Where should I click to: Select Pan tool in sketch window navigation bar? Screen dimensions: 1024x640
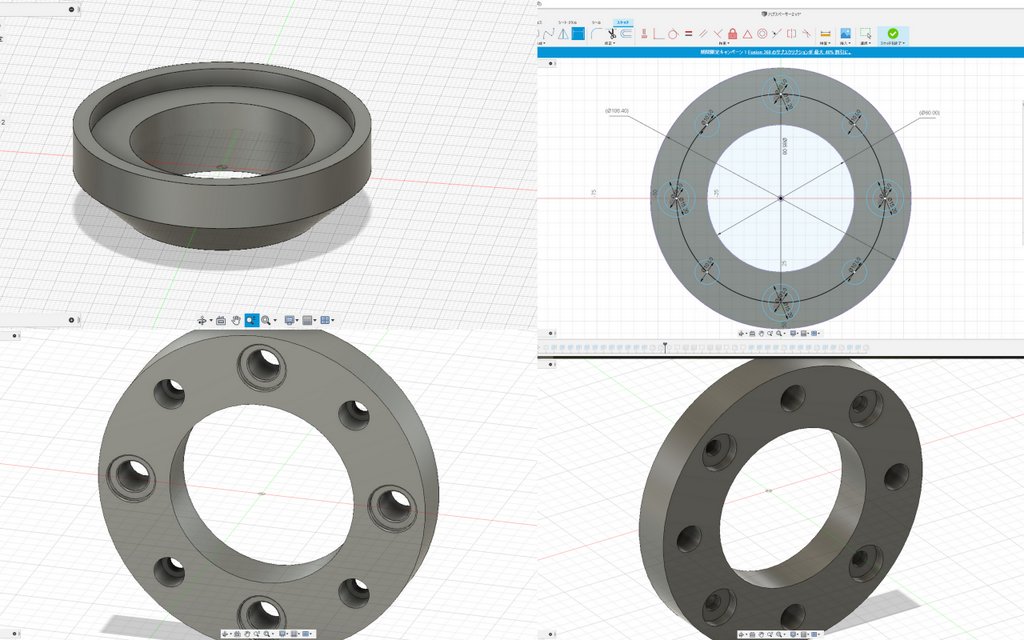coord(761,334)
